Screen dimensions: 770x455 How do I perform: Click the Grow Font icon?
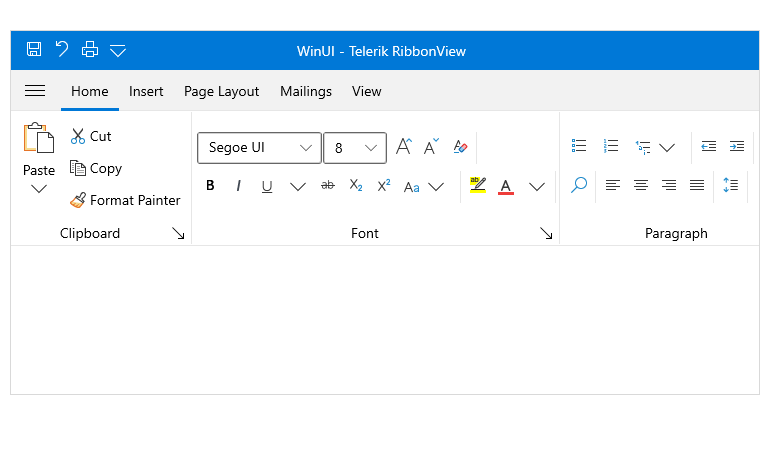coord(404,147)
